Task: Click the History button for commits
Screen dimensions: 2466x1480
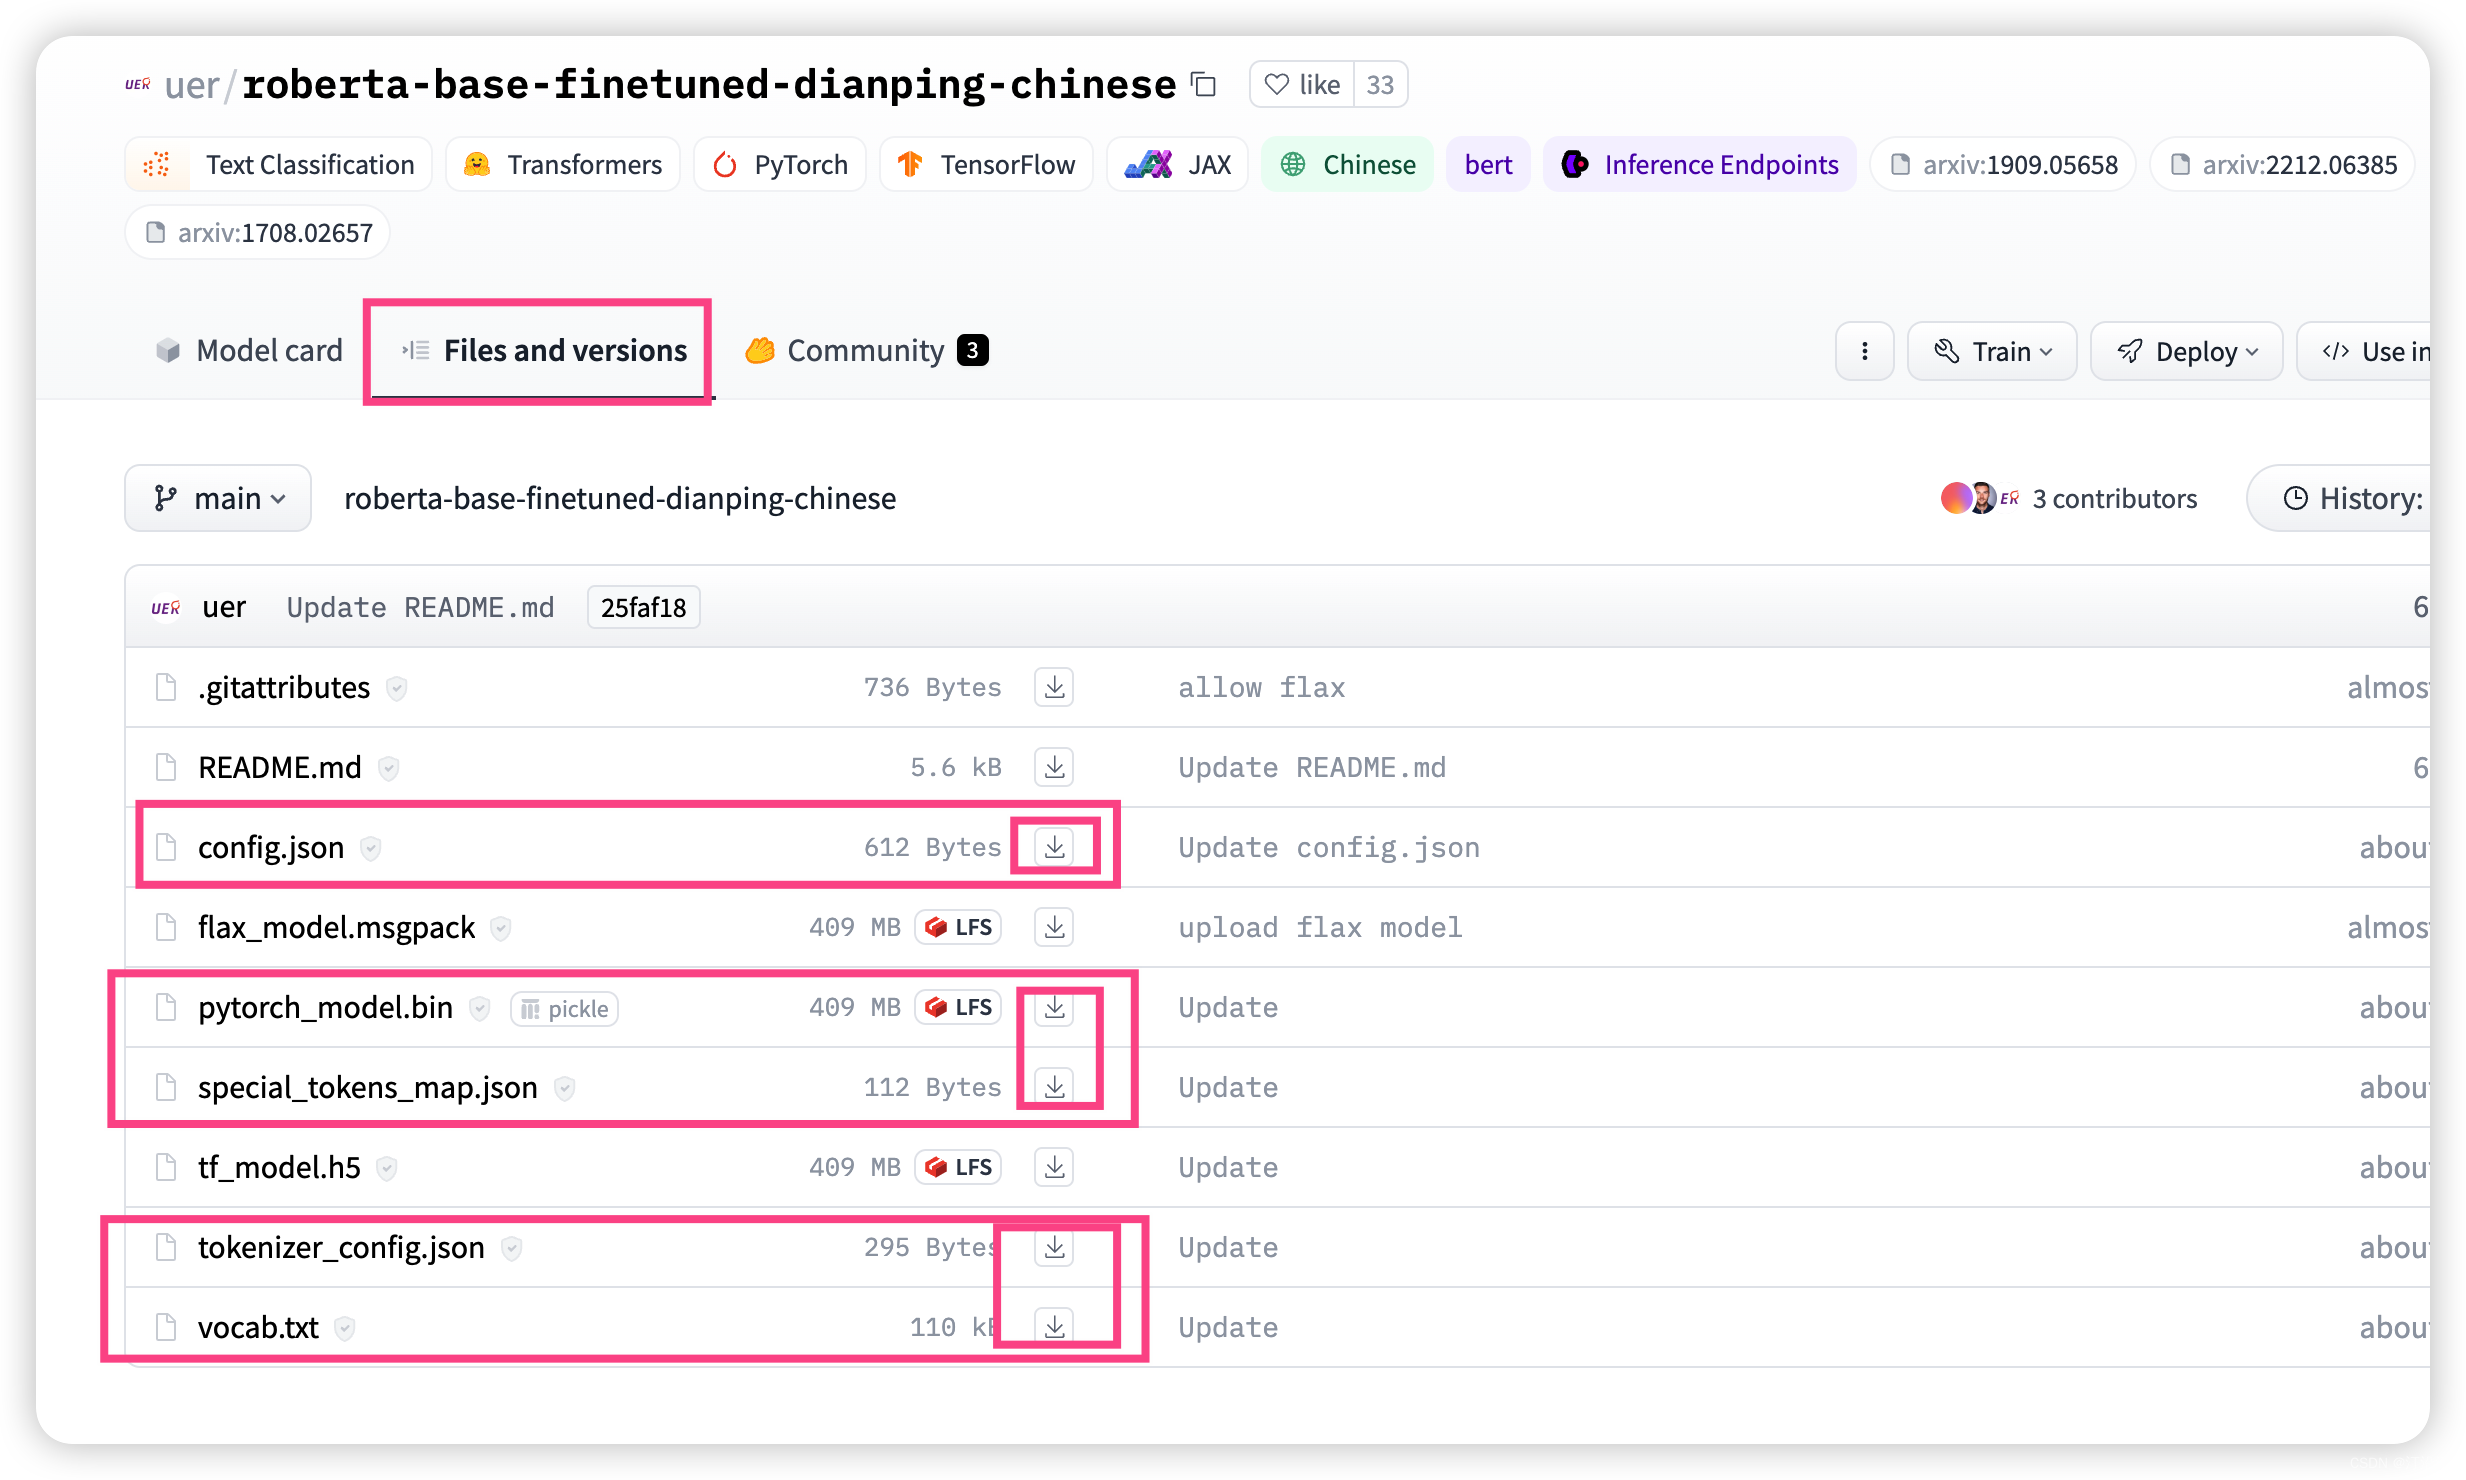Action: tap(2360, 499)
